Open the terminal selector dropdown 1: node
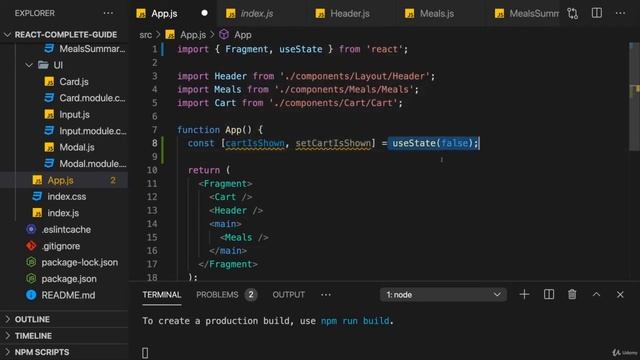The width and height of the screenshot is (640, 360). tap(443, 295)
